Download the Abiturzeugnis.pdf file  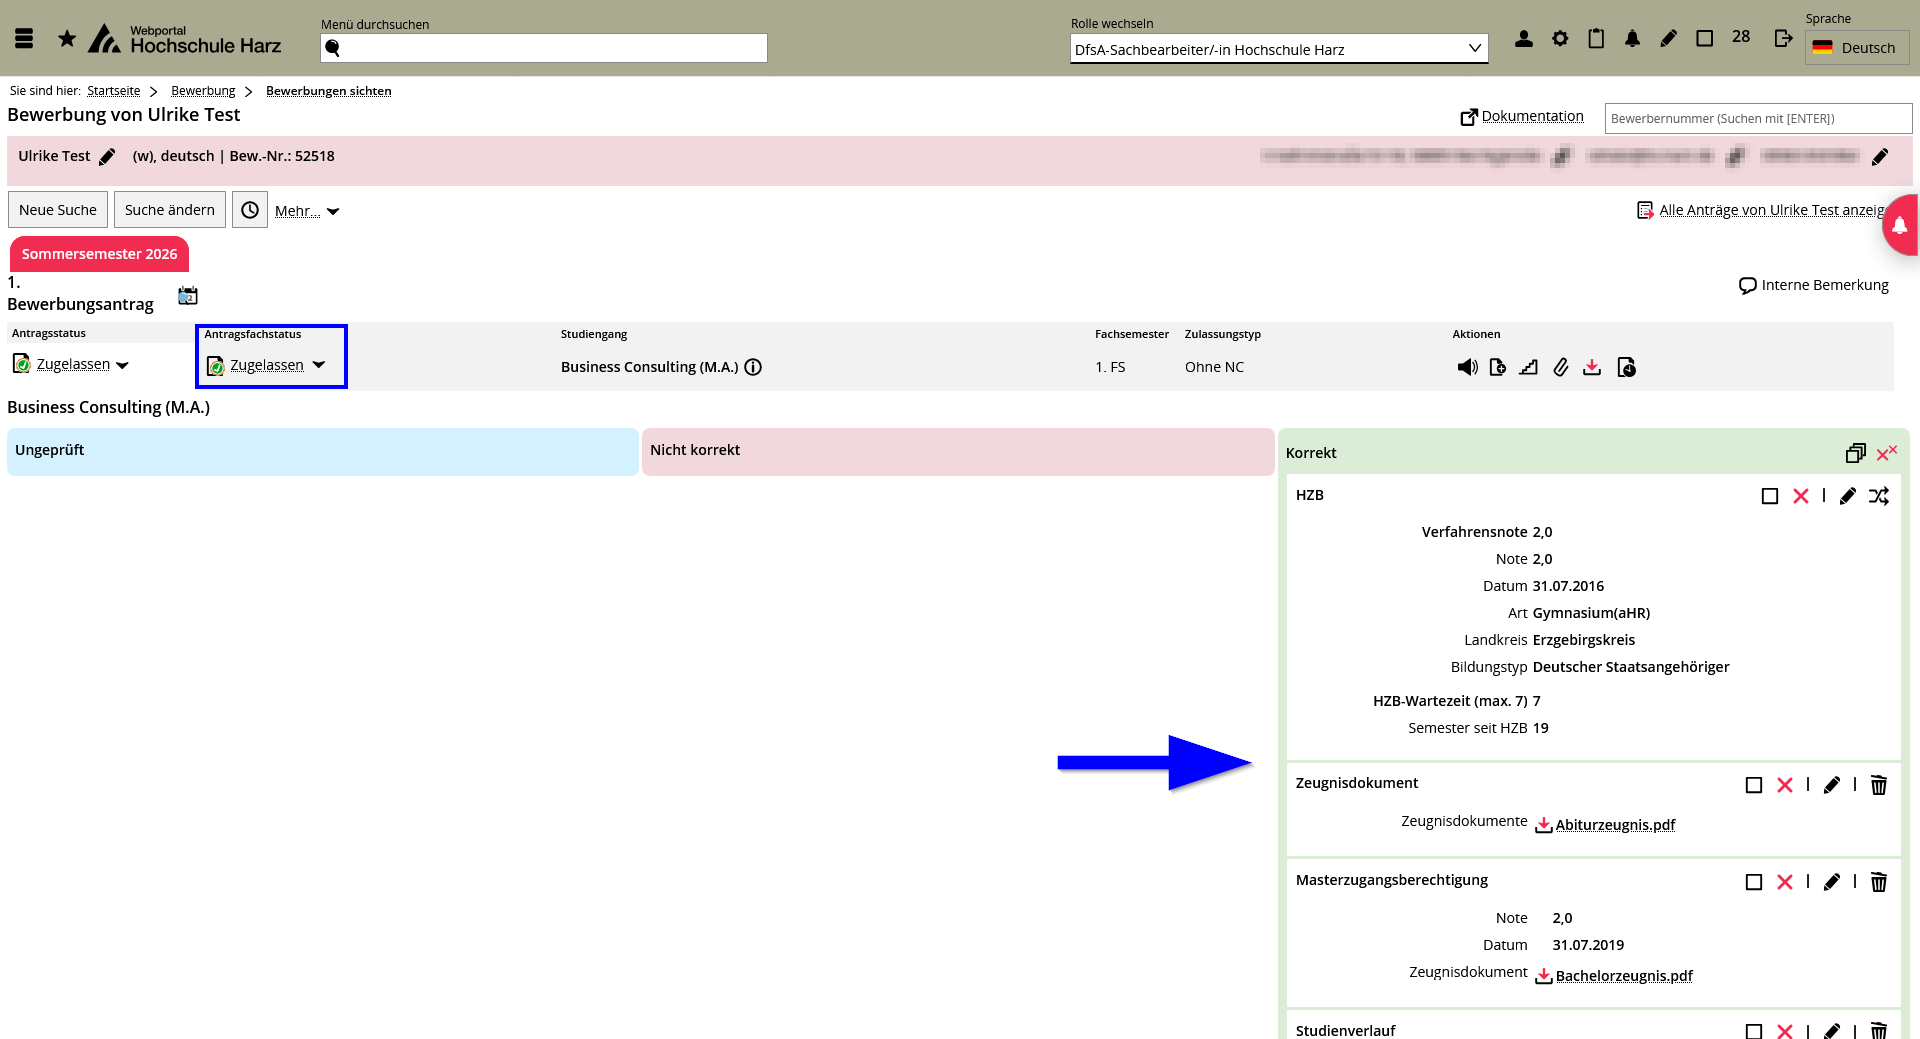pos(1614,825)
